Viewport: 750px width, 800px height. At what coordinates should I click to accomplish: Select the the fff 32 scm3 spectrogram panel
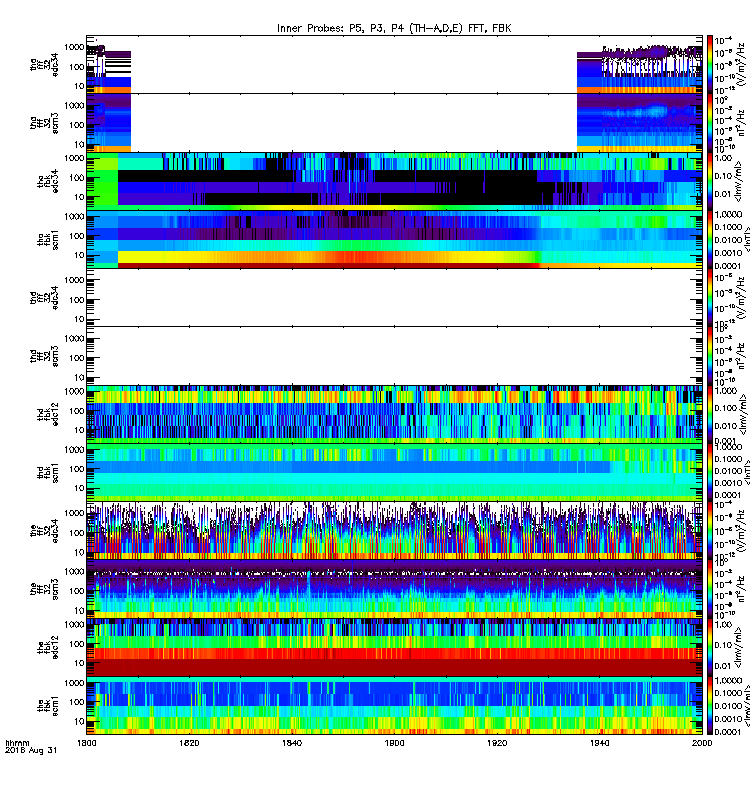[x=394, y=589]
